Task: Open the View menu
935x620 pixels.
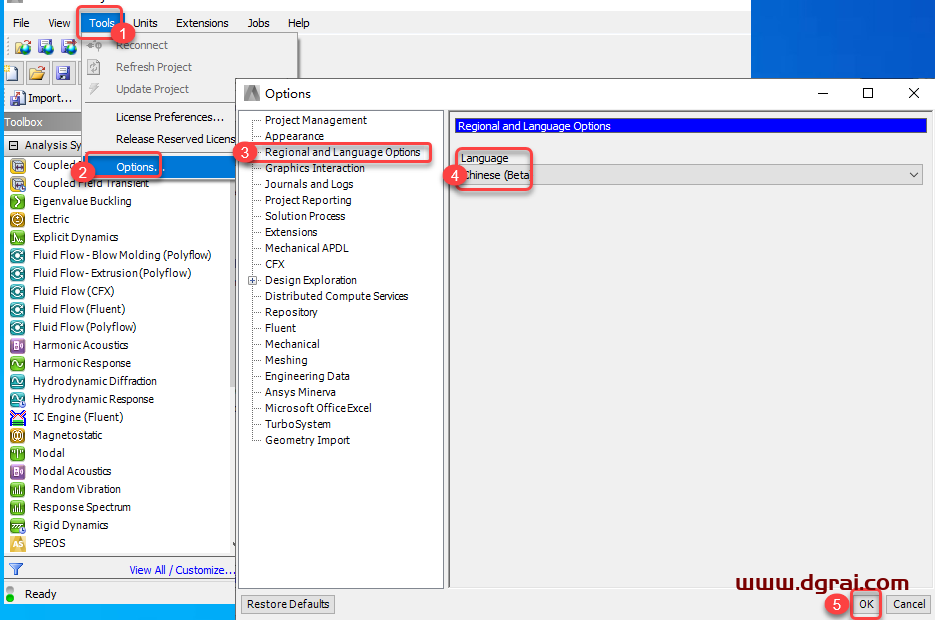Action: [59, 23]
